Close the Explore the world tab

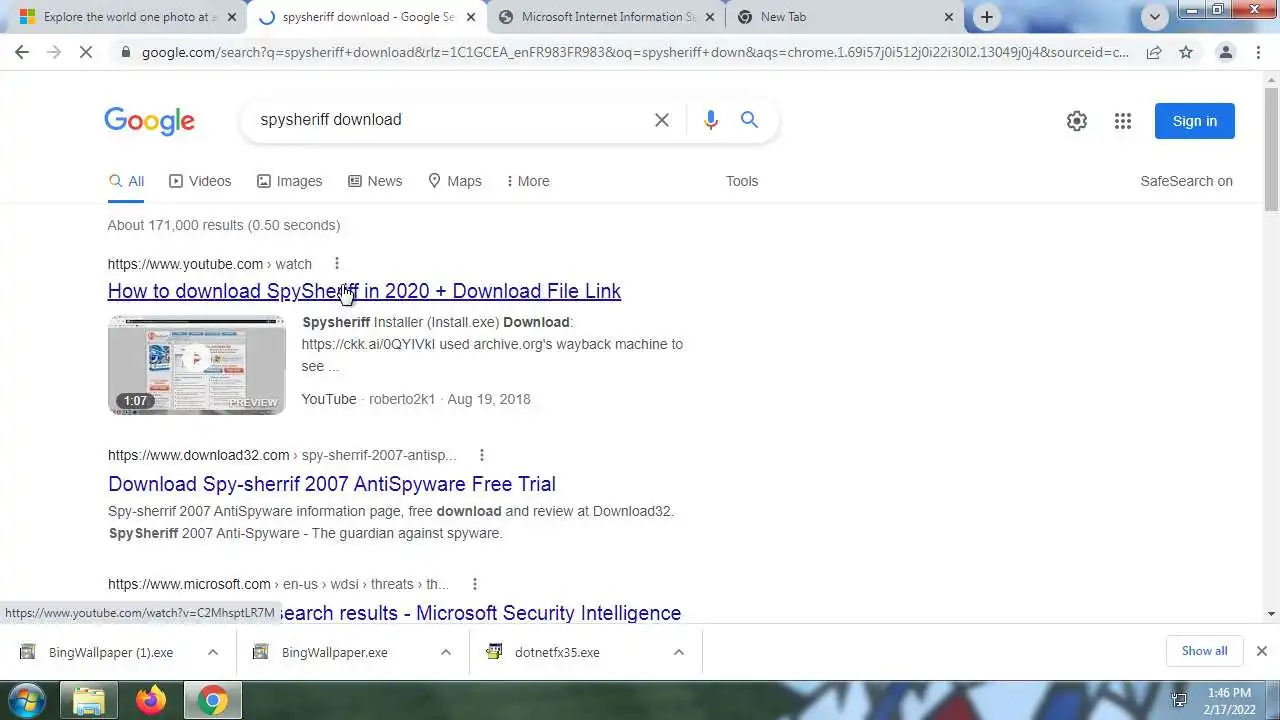click(232, 17)
